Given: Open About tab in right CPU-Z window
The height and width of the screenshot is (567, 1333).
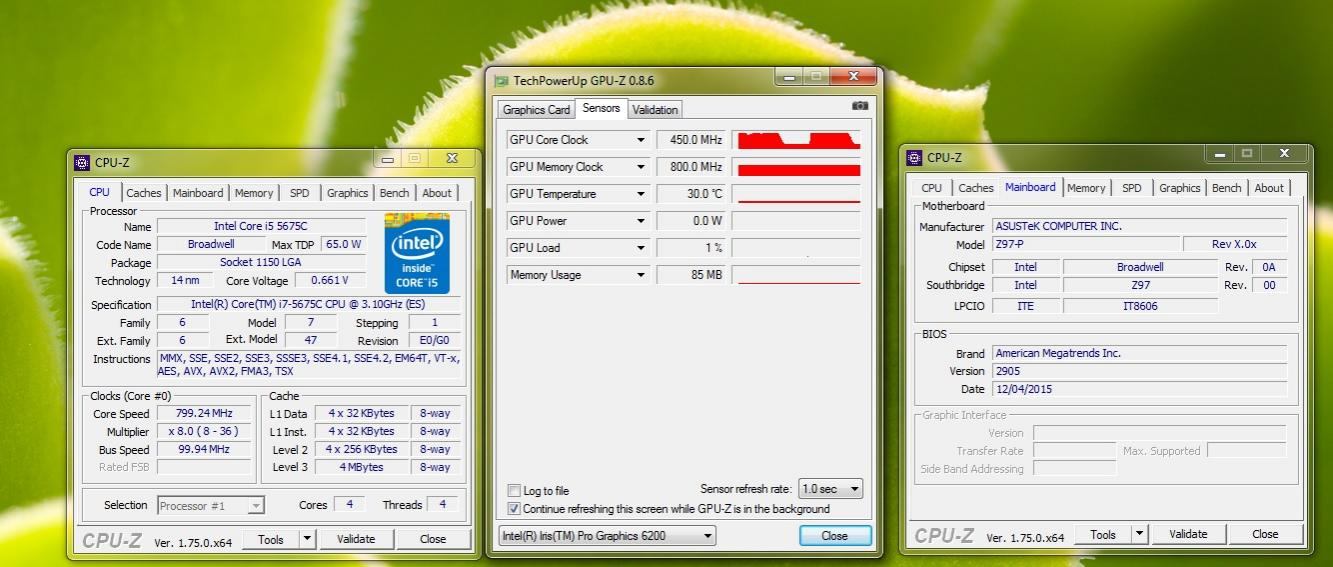Looking at the screenshot, I should click(x=1269, y=188).
